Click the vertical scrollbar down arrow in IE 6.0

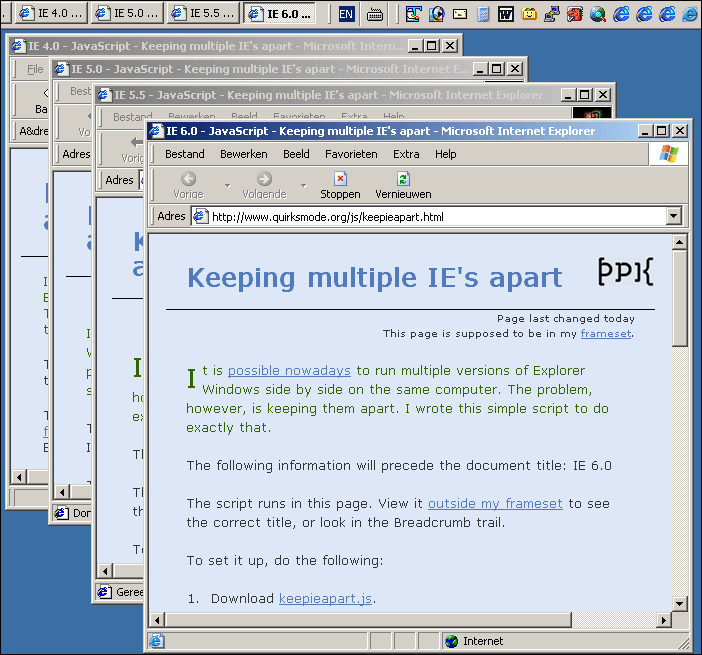pyautogui.click(x=680, y=603)
